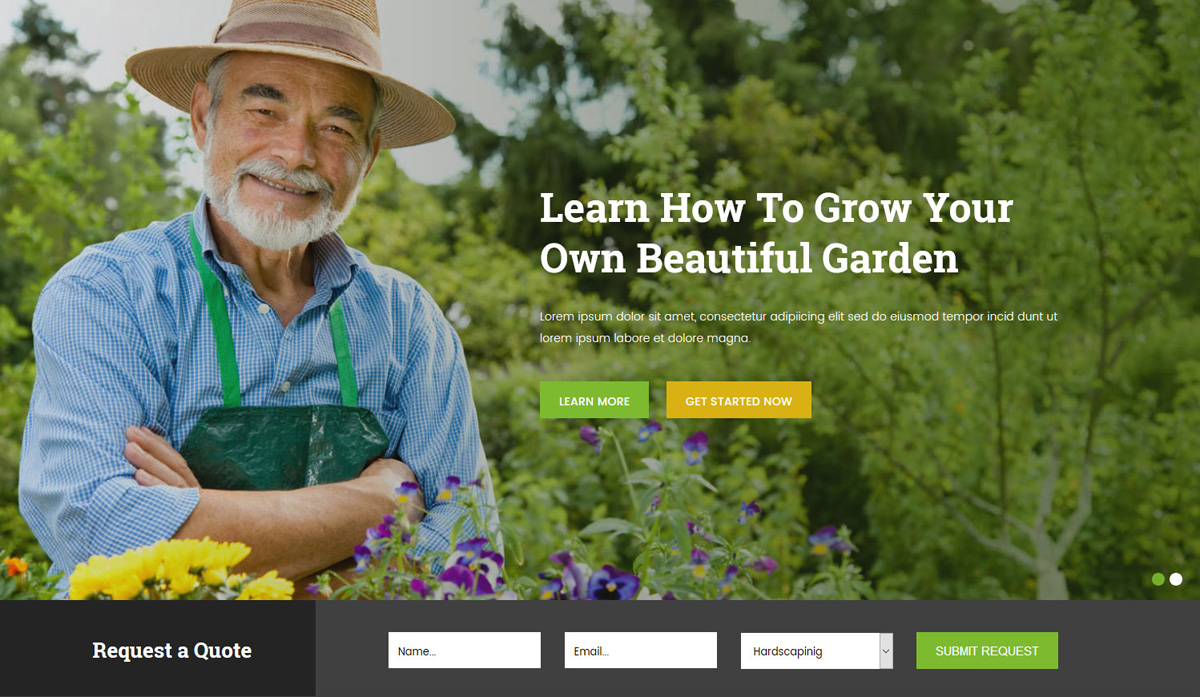
Task: Click the dark panel around Request a Quote
Action: coord(158,648)
